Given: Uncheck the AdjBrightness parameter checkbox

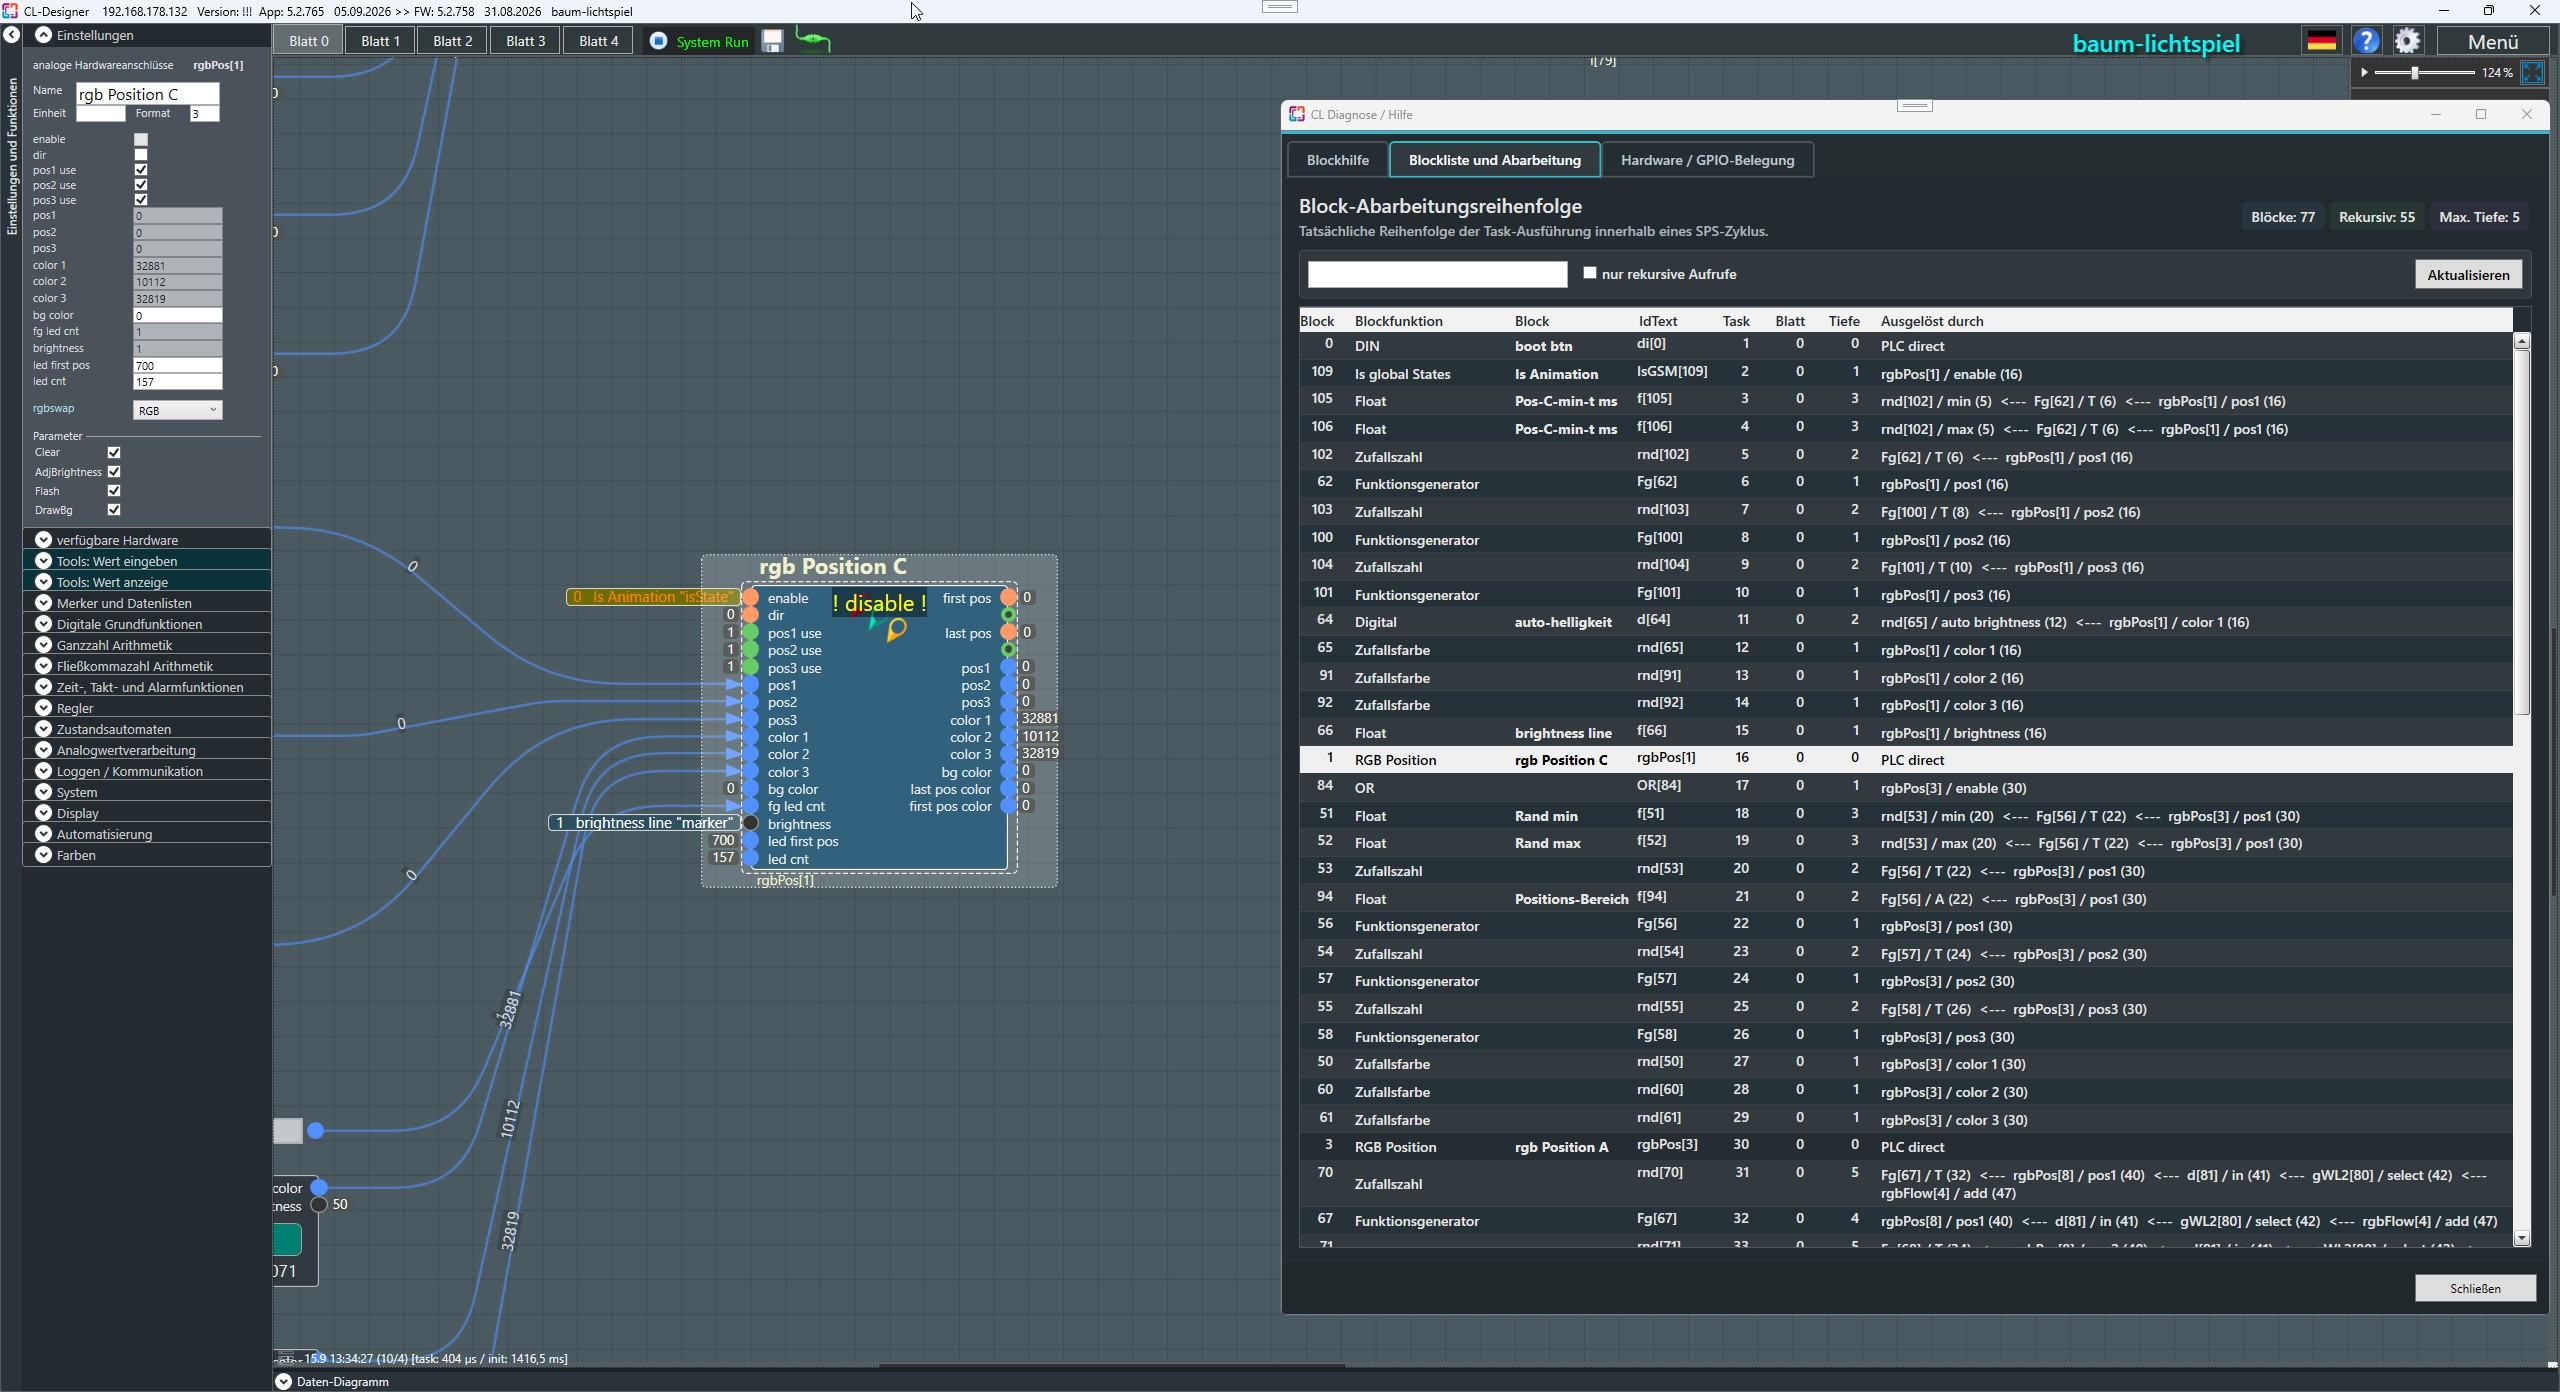Looking at the screenshot, I should [x=114, y=472].
